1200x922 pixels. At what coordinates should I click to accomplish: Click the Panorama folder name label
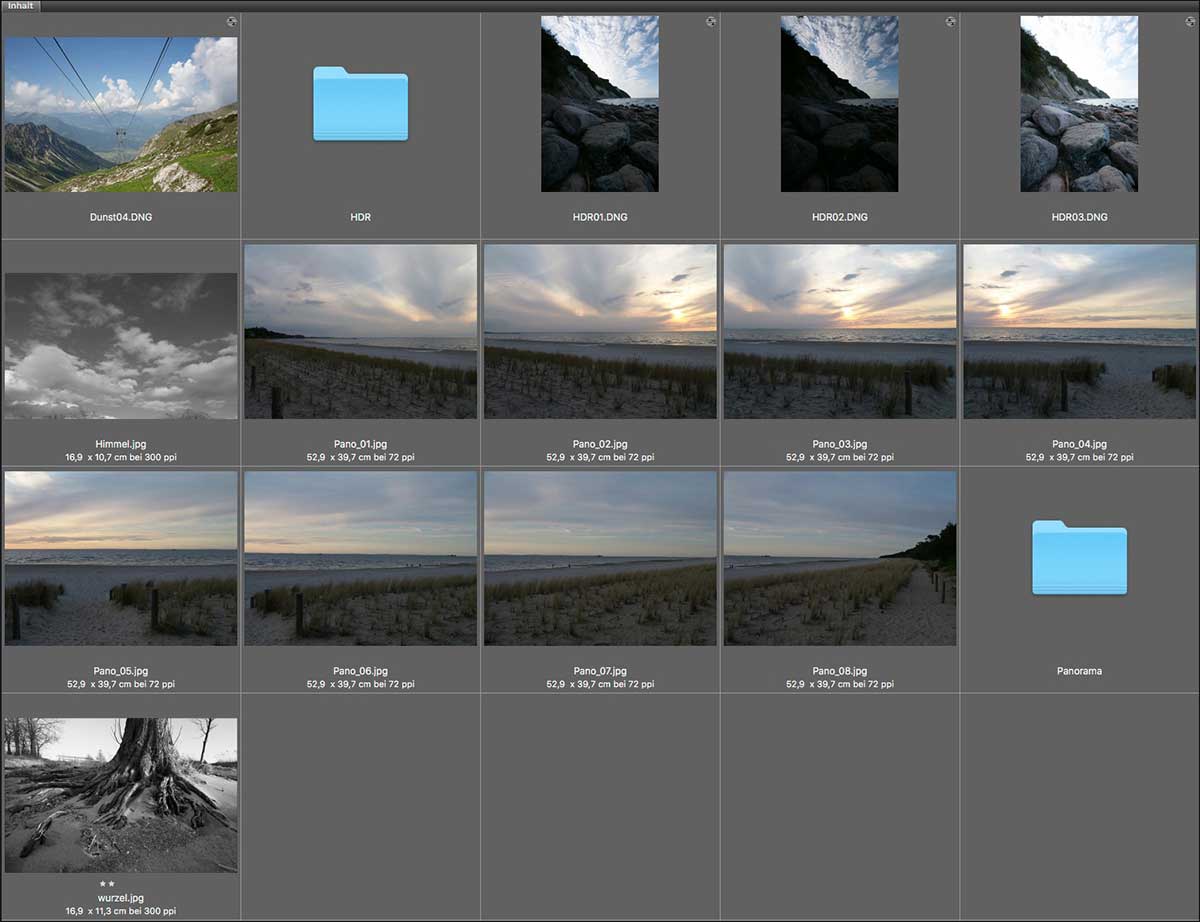coord(1079,671)
